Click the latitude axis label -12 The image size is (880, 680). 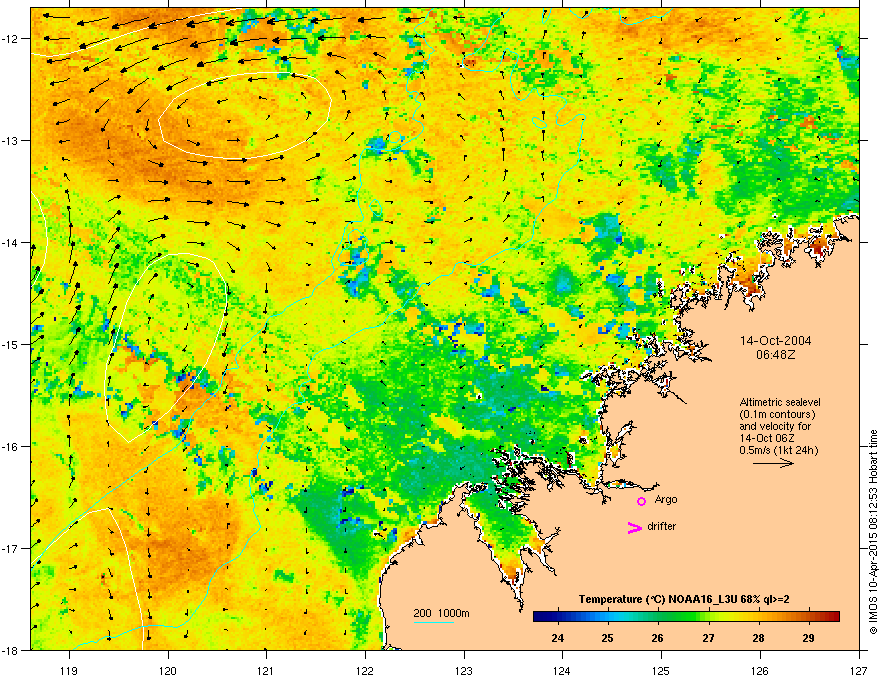[11, 39]
